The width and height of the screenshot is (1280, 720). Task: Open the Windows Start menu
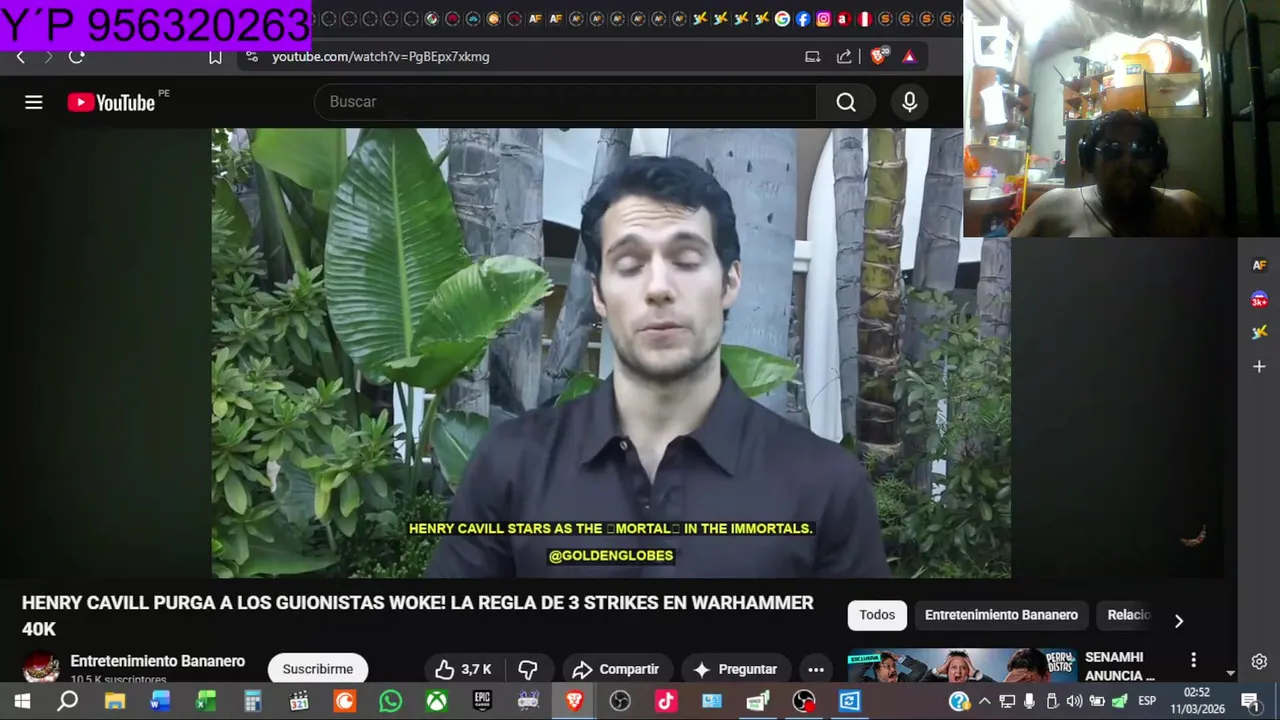tap(22, 701)
